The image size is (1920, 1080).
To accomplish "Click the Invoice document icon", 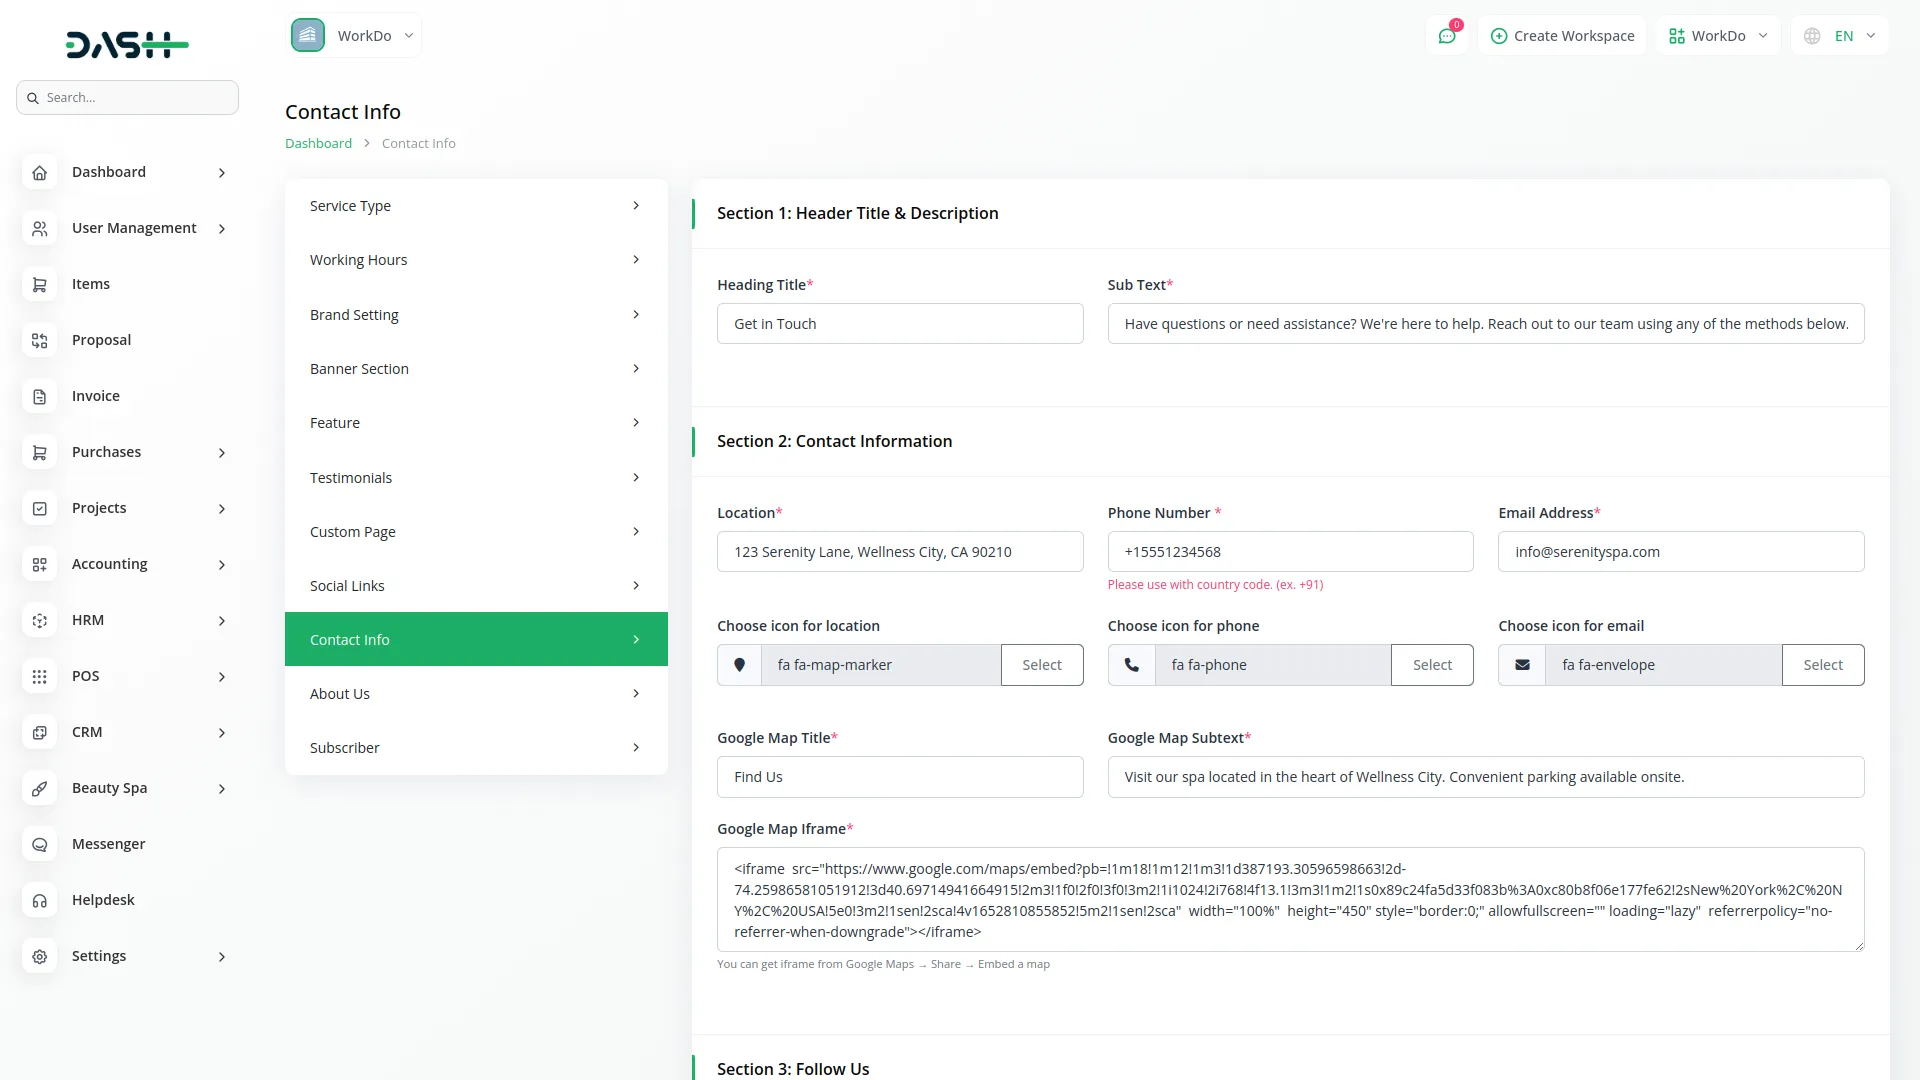I will (x=39, y=397).
